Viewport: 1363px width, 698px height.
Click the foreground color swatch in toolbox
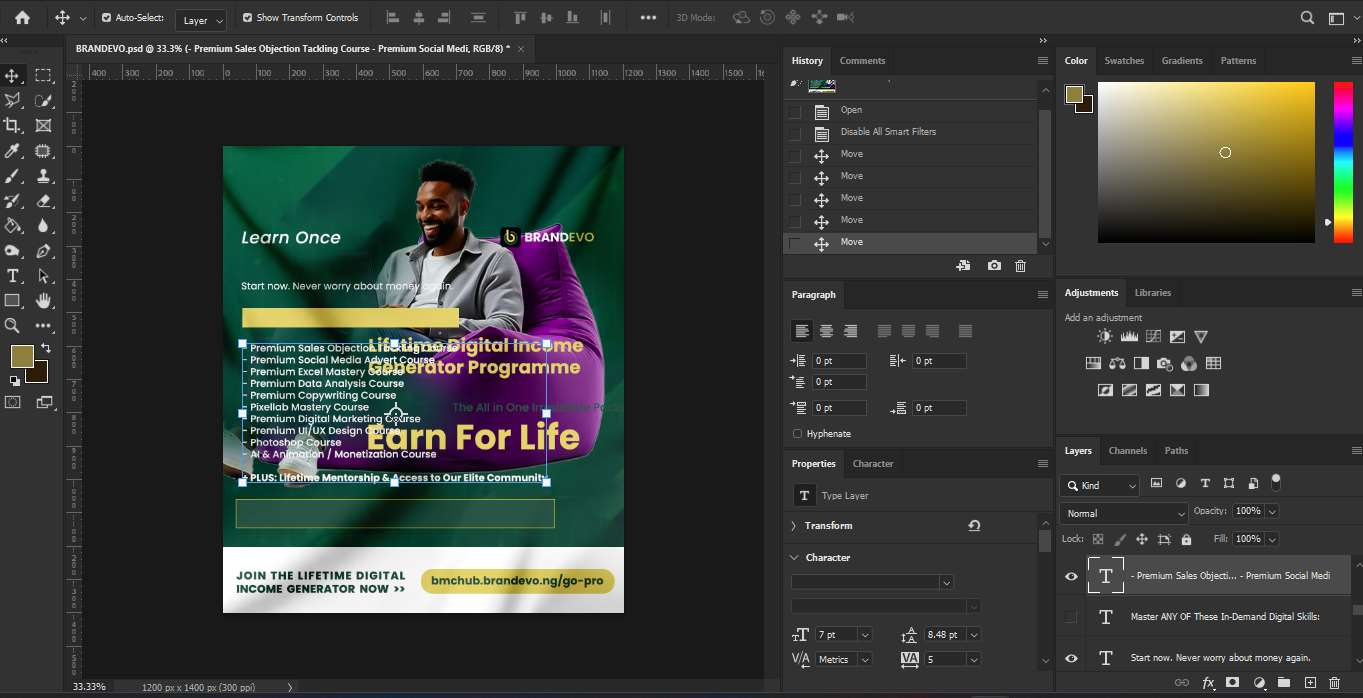(x=21, y=356)
